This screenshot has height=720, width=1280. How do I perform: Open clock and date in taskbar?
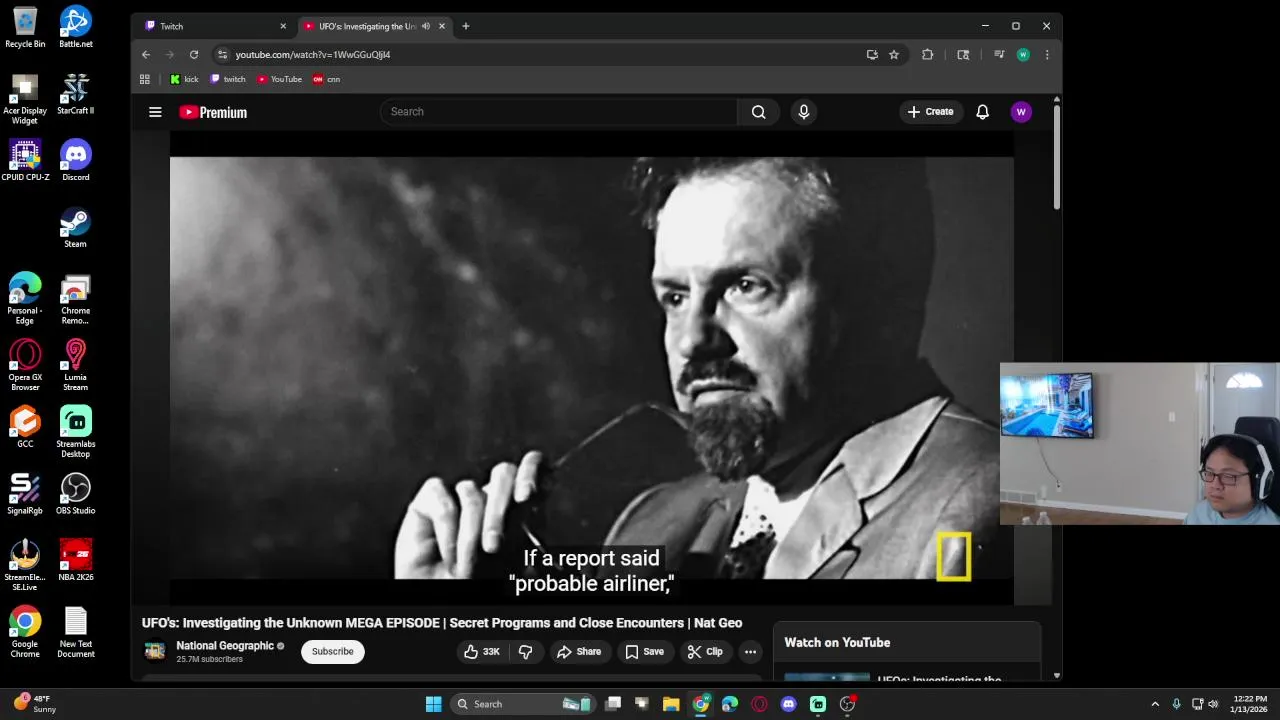1250,704
